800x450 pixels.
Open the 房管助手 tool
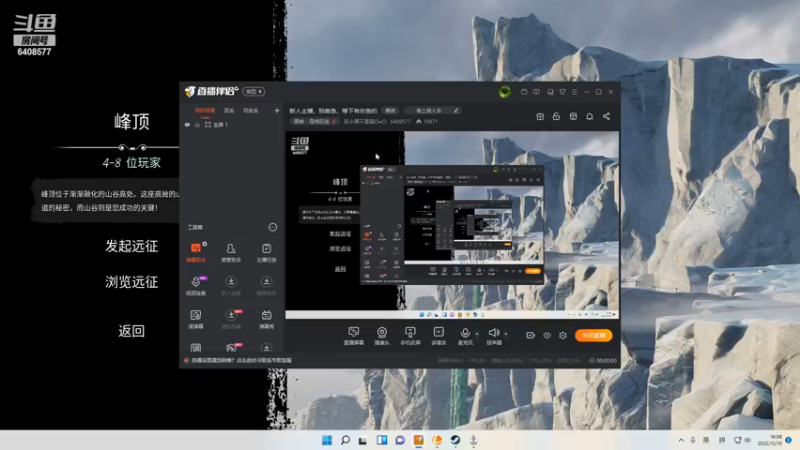[231, 252]
